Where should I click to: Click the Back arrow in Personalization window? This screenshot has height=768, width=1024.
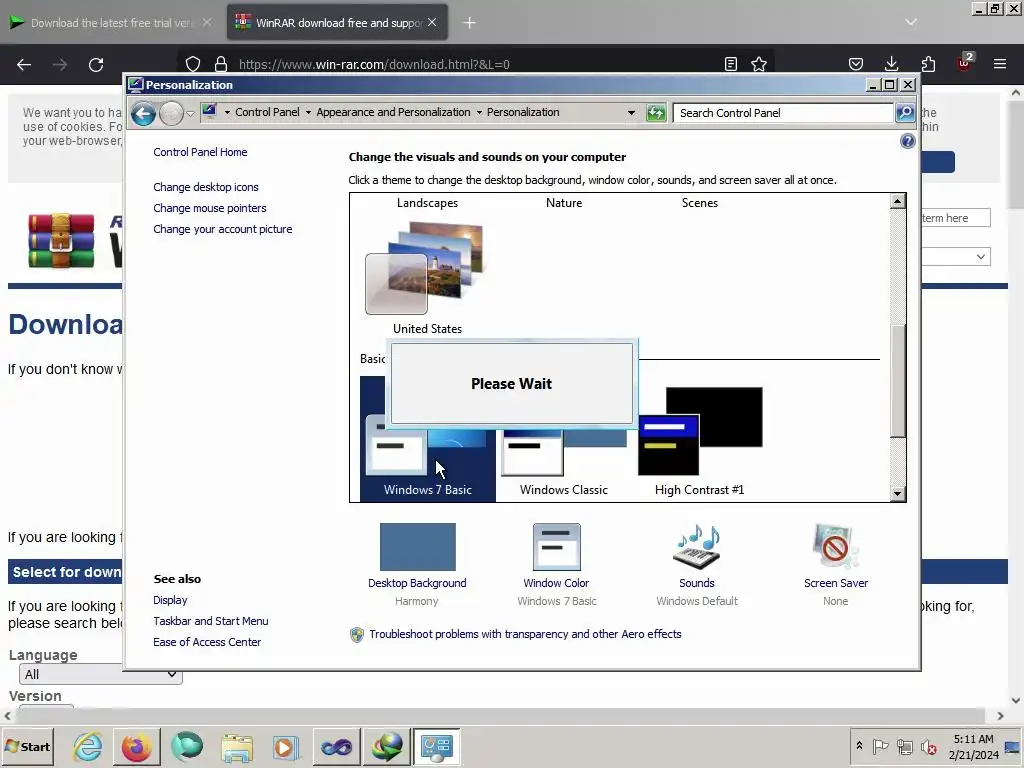pos(143,114)
